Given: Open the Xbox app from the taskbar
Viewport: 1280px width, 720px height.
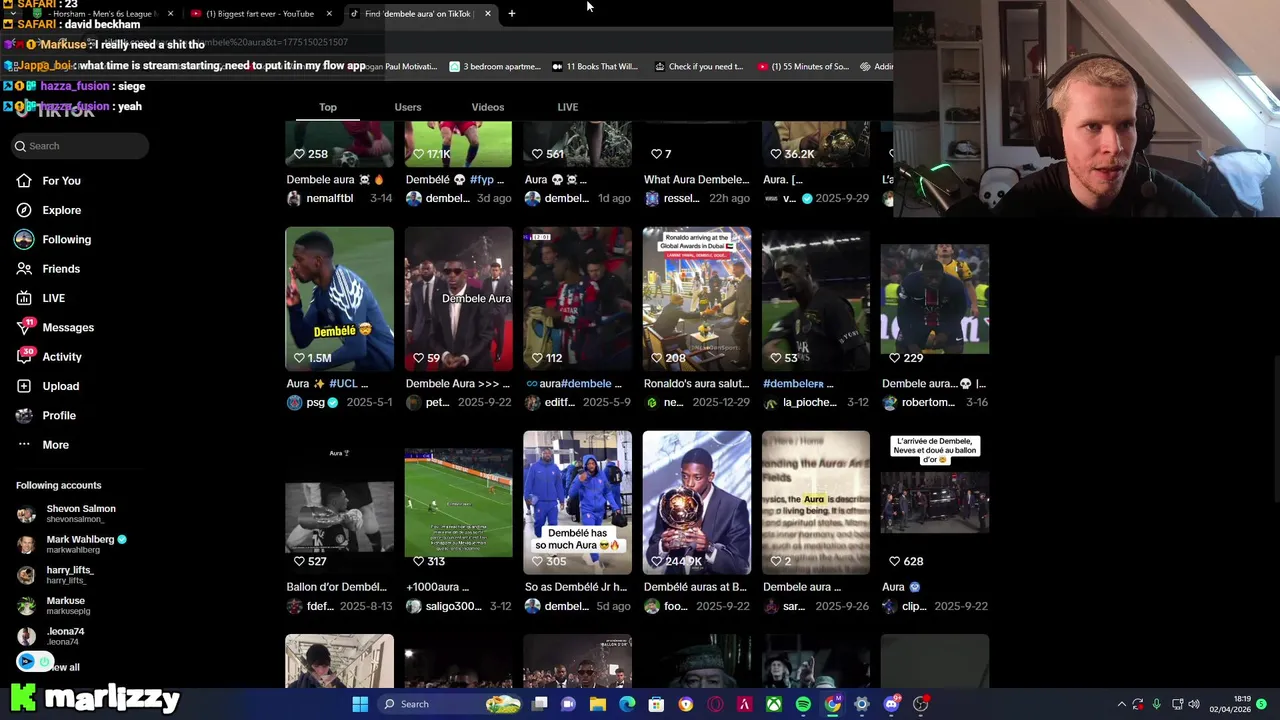Looking at the screenshot, I should [x=774, y=704].
